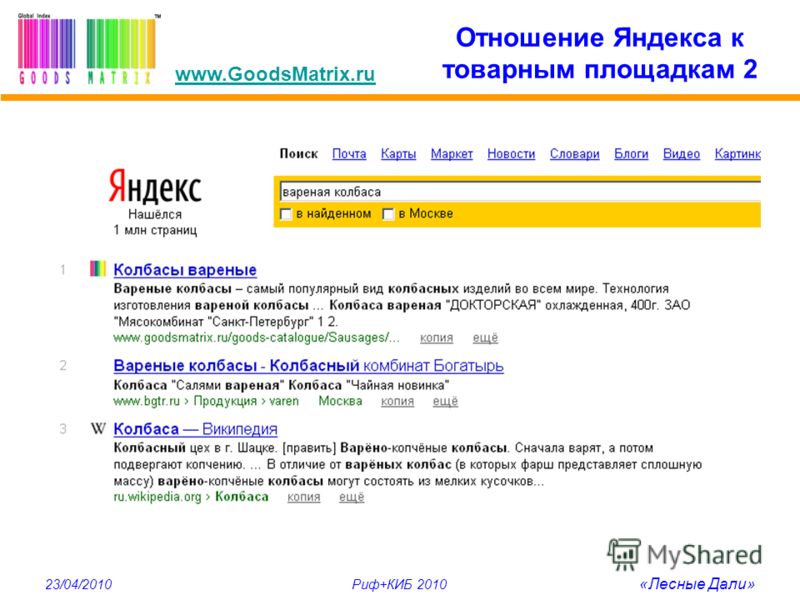Screen dimensions: 800x600
Task: Open Маркет in the top navigation
Action: [x=452, y=154]
